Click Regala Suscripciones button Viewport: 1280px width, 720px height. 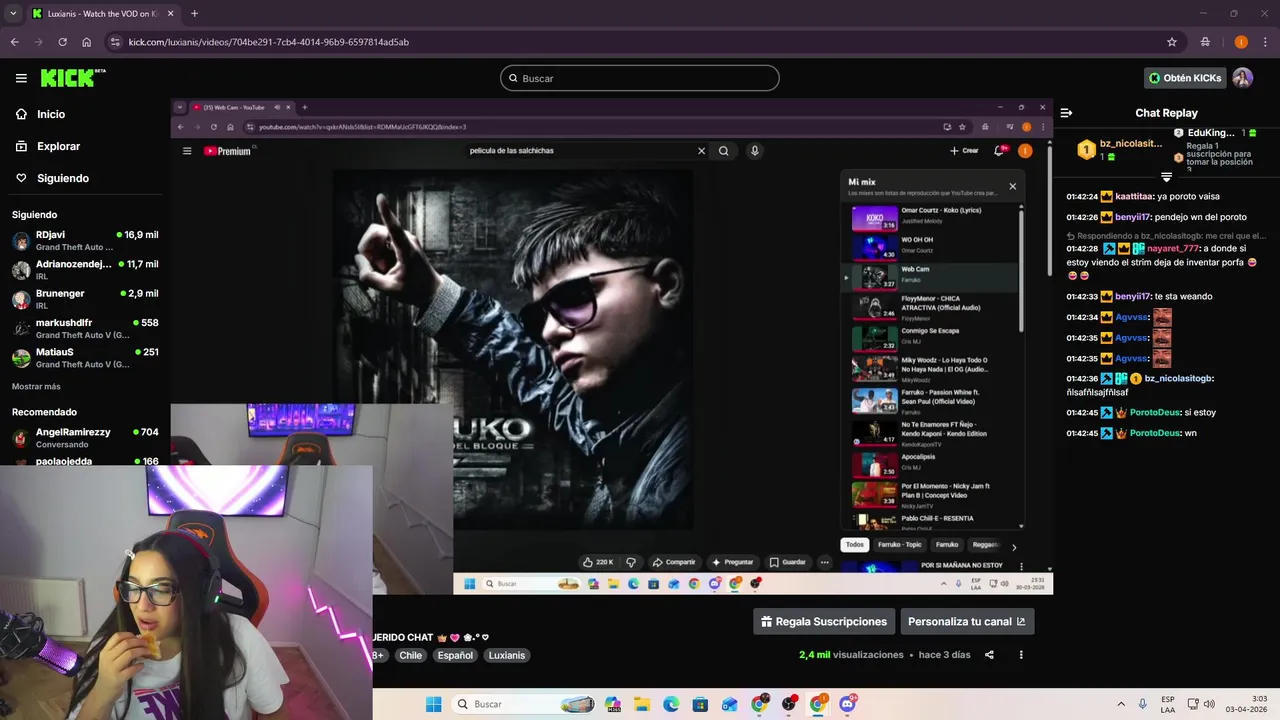tap(823, 621)
